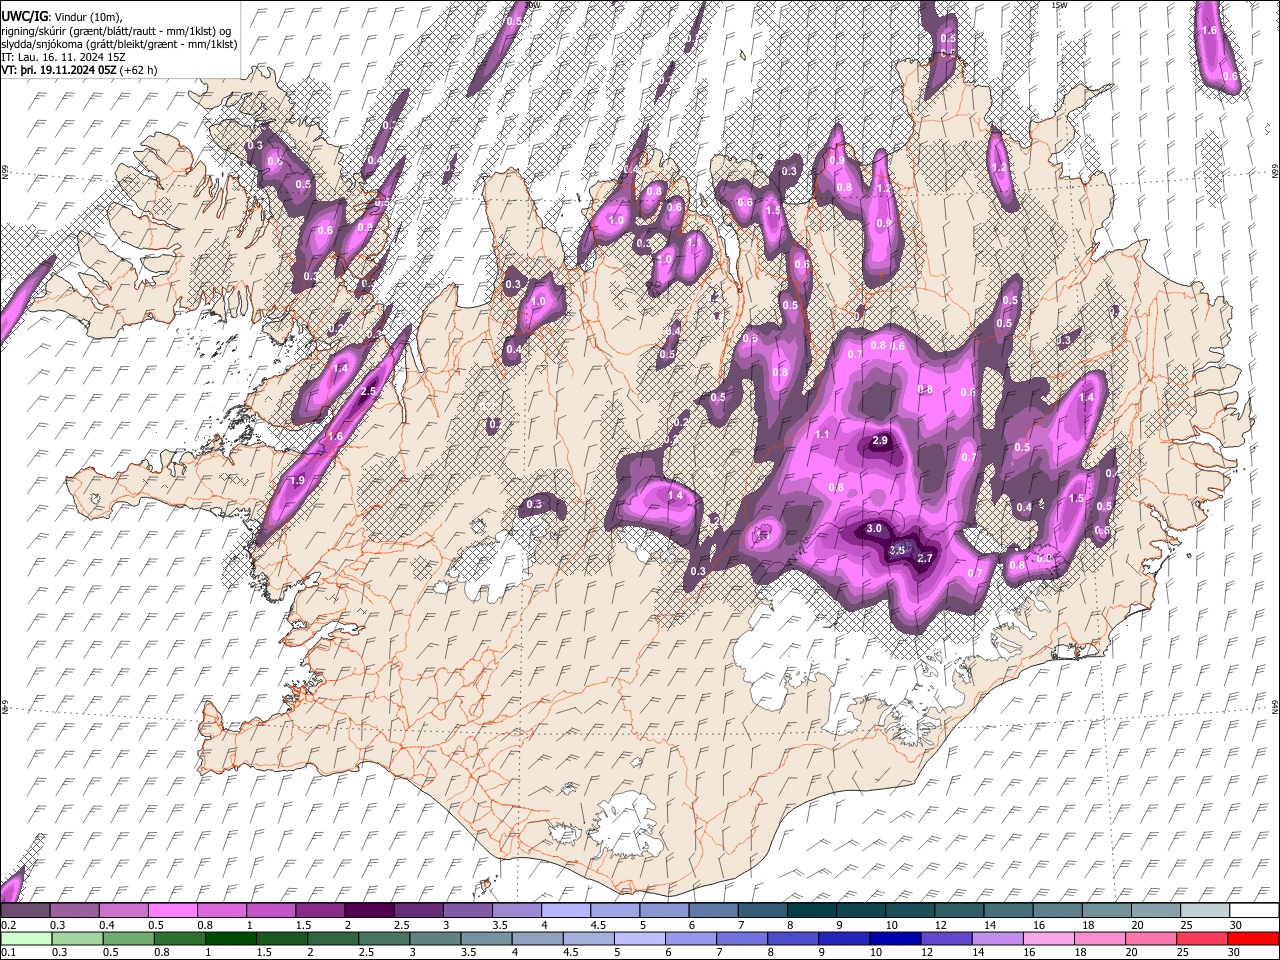Click white 30 swatch ending the upper legend
This screenshot has height=960, width=1280.
click(x=1254, y=911)
